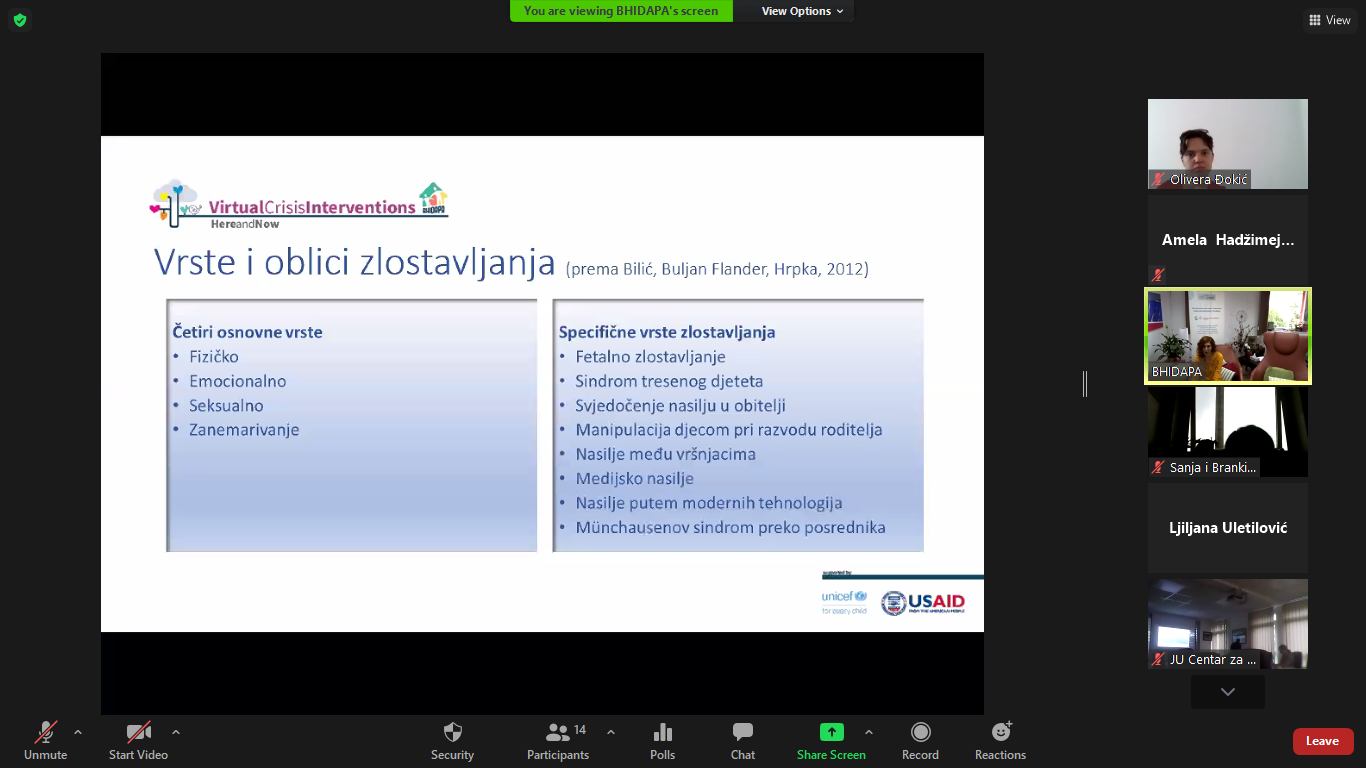Switch layout using the View button
The image size is (1366, 768).
tap(1329, 20)
